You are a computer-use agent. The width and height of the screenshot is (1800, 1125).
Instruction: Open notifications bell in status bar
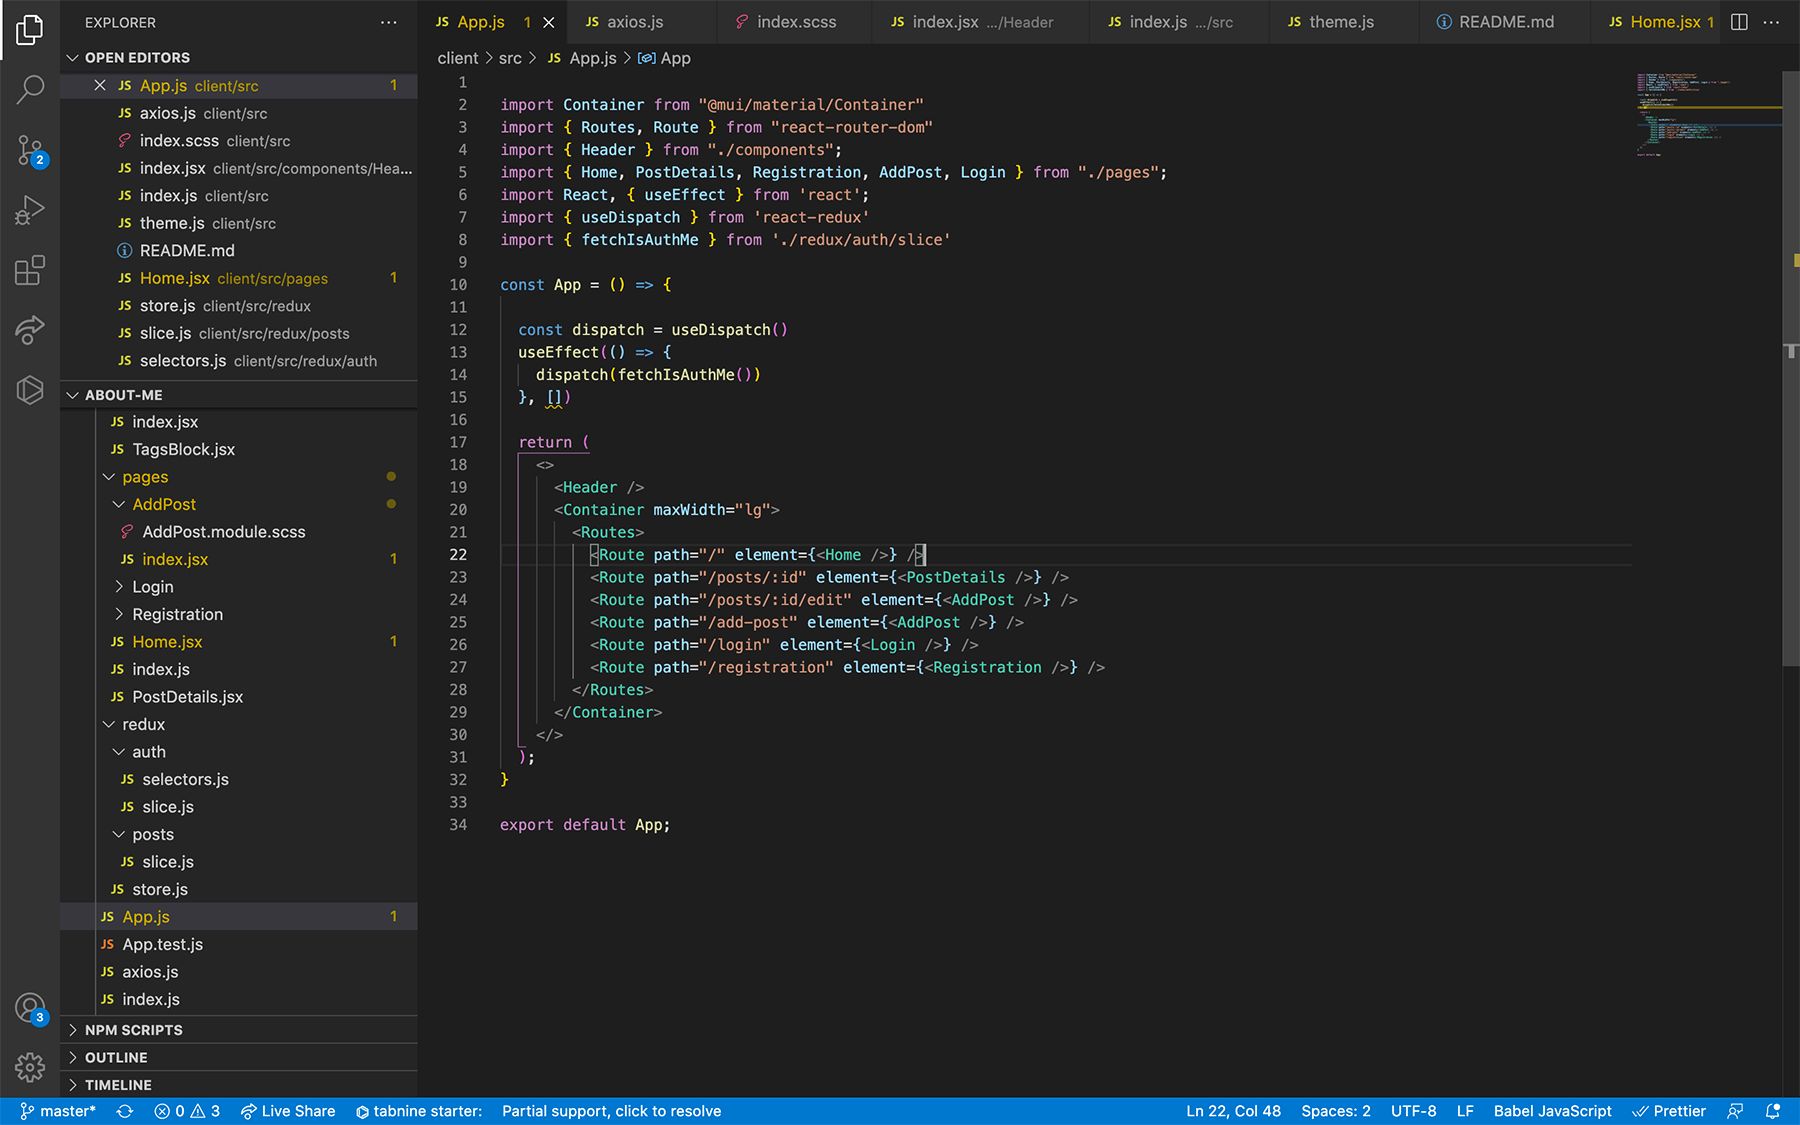pos(1773,1111)
